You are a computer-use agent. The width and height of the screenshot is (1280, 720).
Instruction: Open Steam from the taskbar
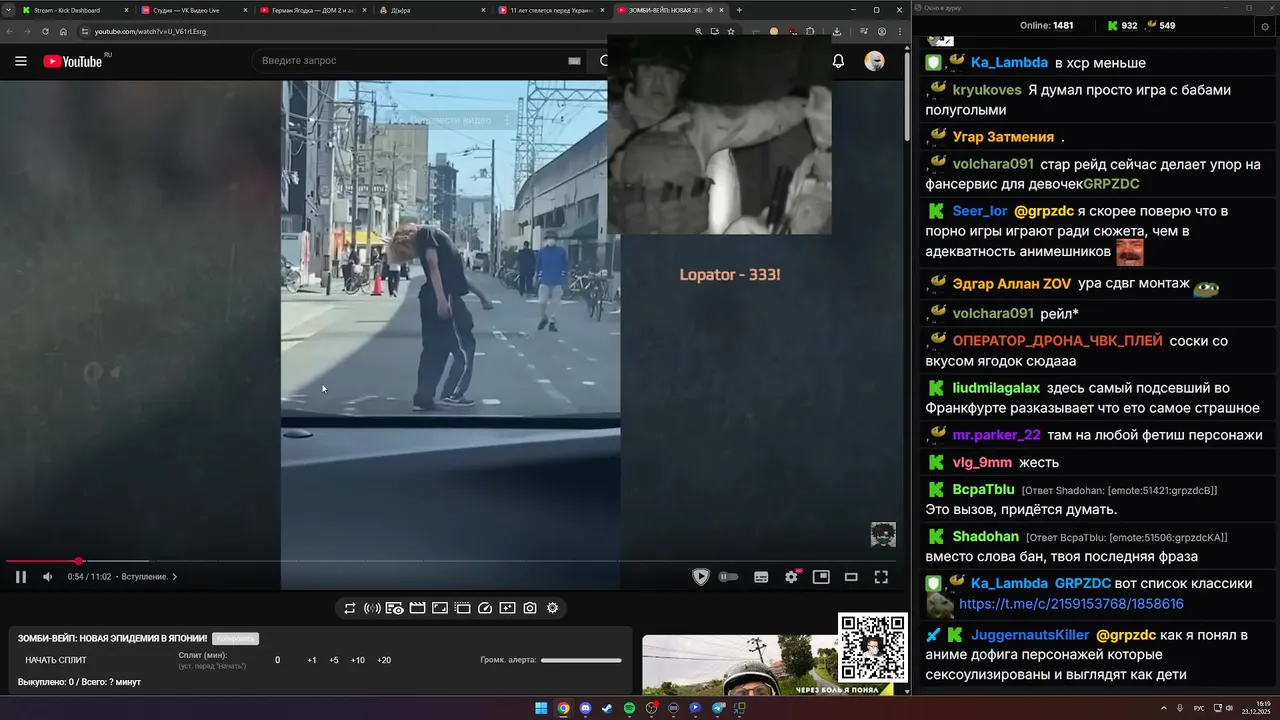tap(607, 708)
